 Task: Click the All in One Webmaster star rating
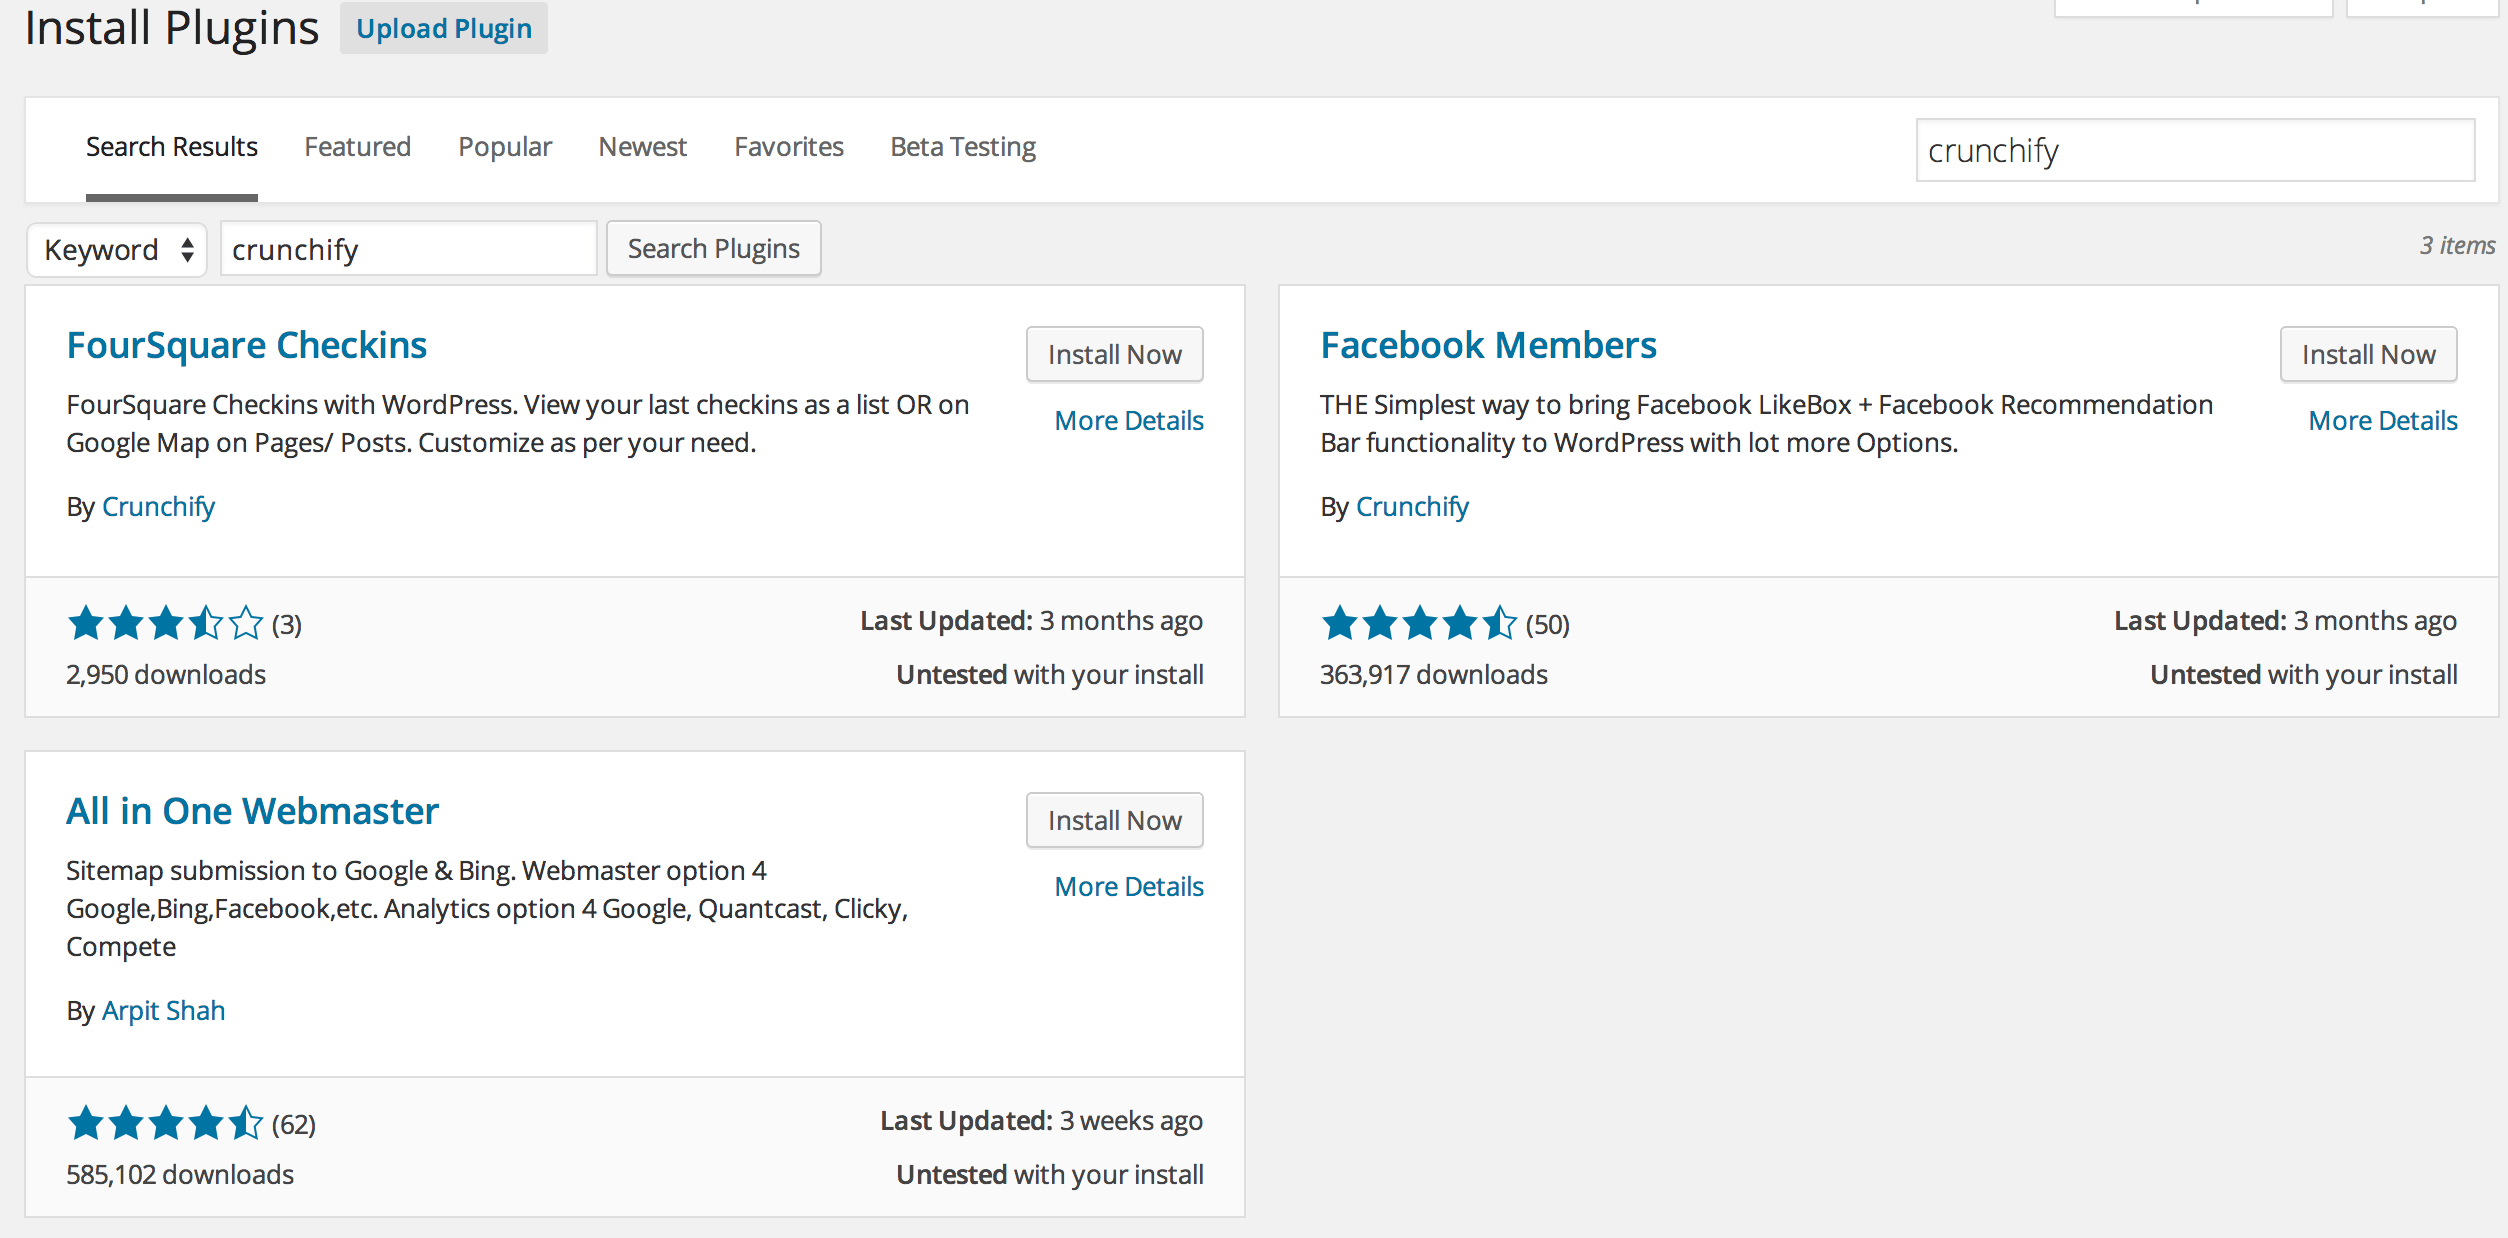click(x=165, y=1123)
